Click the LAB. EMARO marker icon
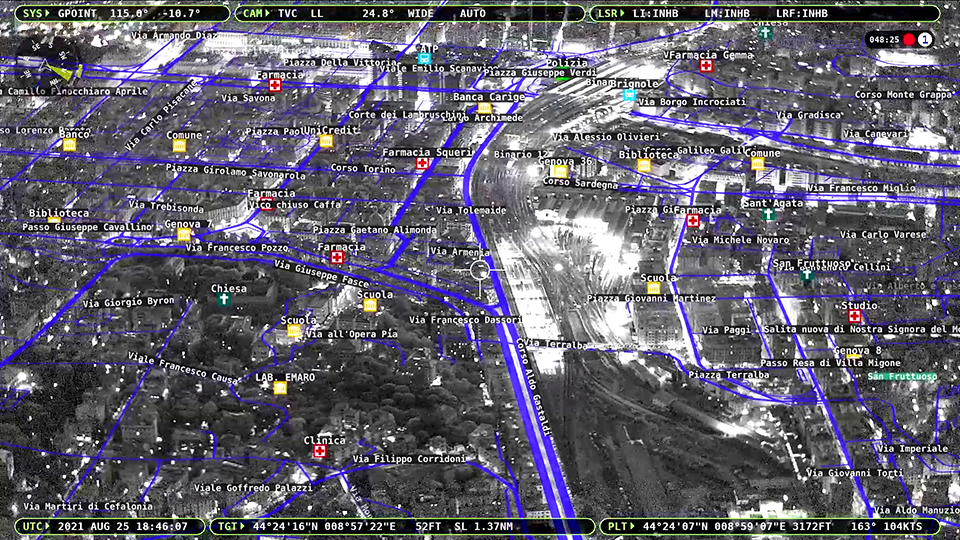 pyautogui.click(x=280, y=388)
